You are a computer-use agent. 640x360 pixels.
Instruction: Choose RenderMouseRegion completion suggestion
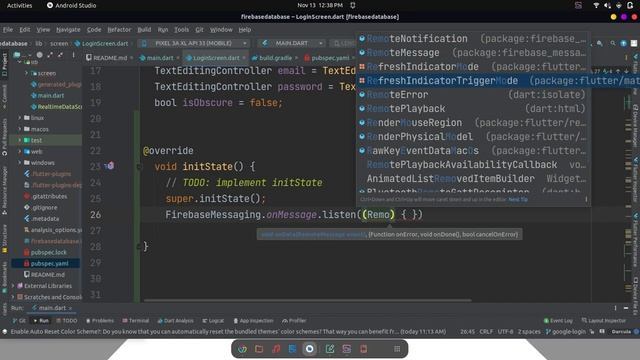point(473,122)
